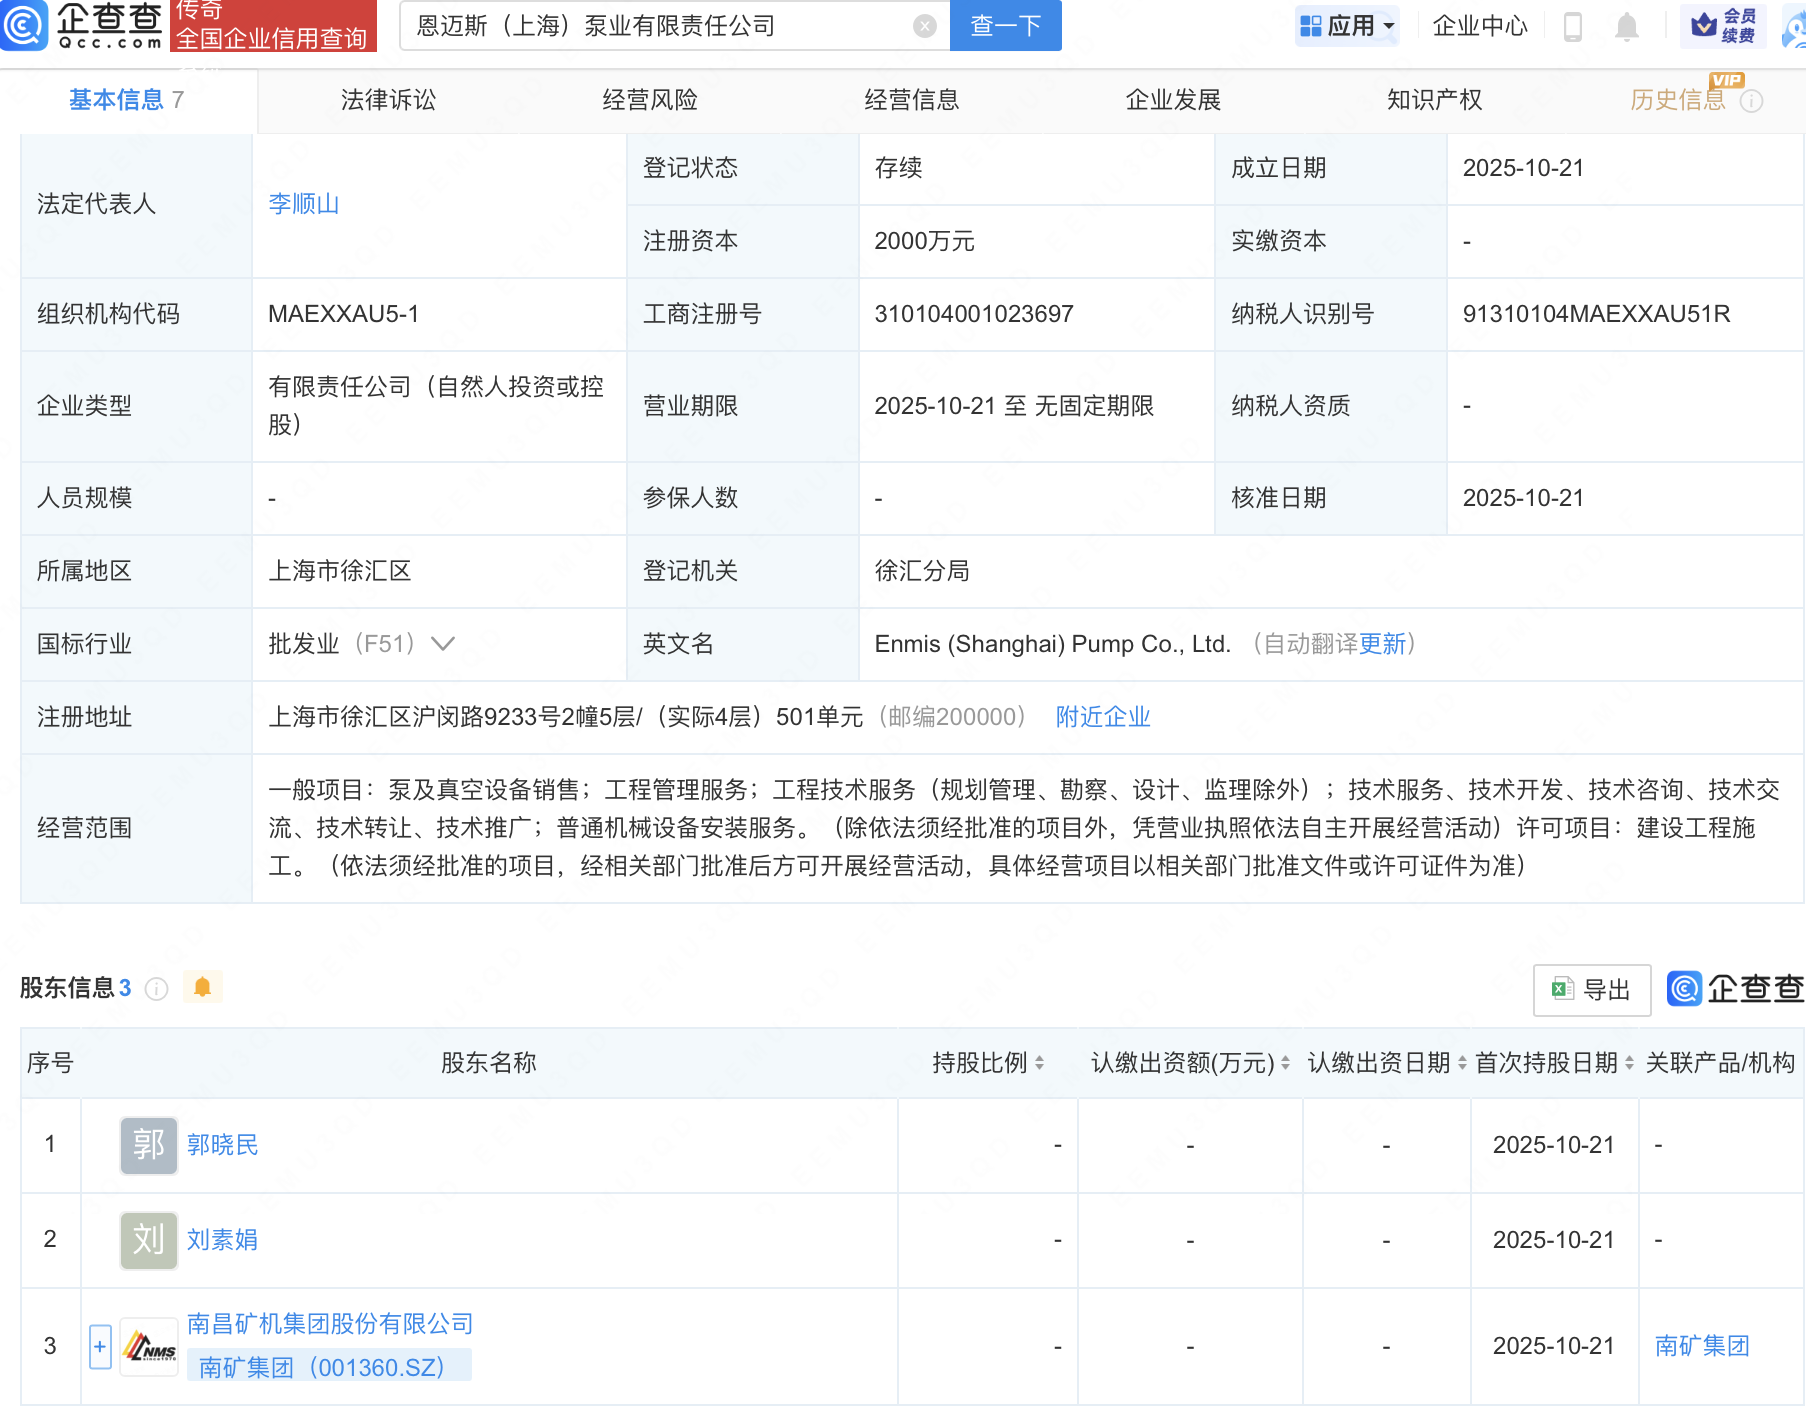Open the mobile app phone icon
The width and height of the screenshot is (1806, 1406).
[1572, 27]
